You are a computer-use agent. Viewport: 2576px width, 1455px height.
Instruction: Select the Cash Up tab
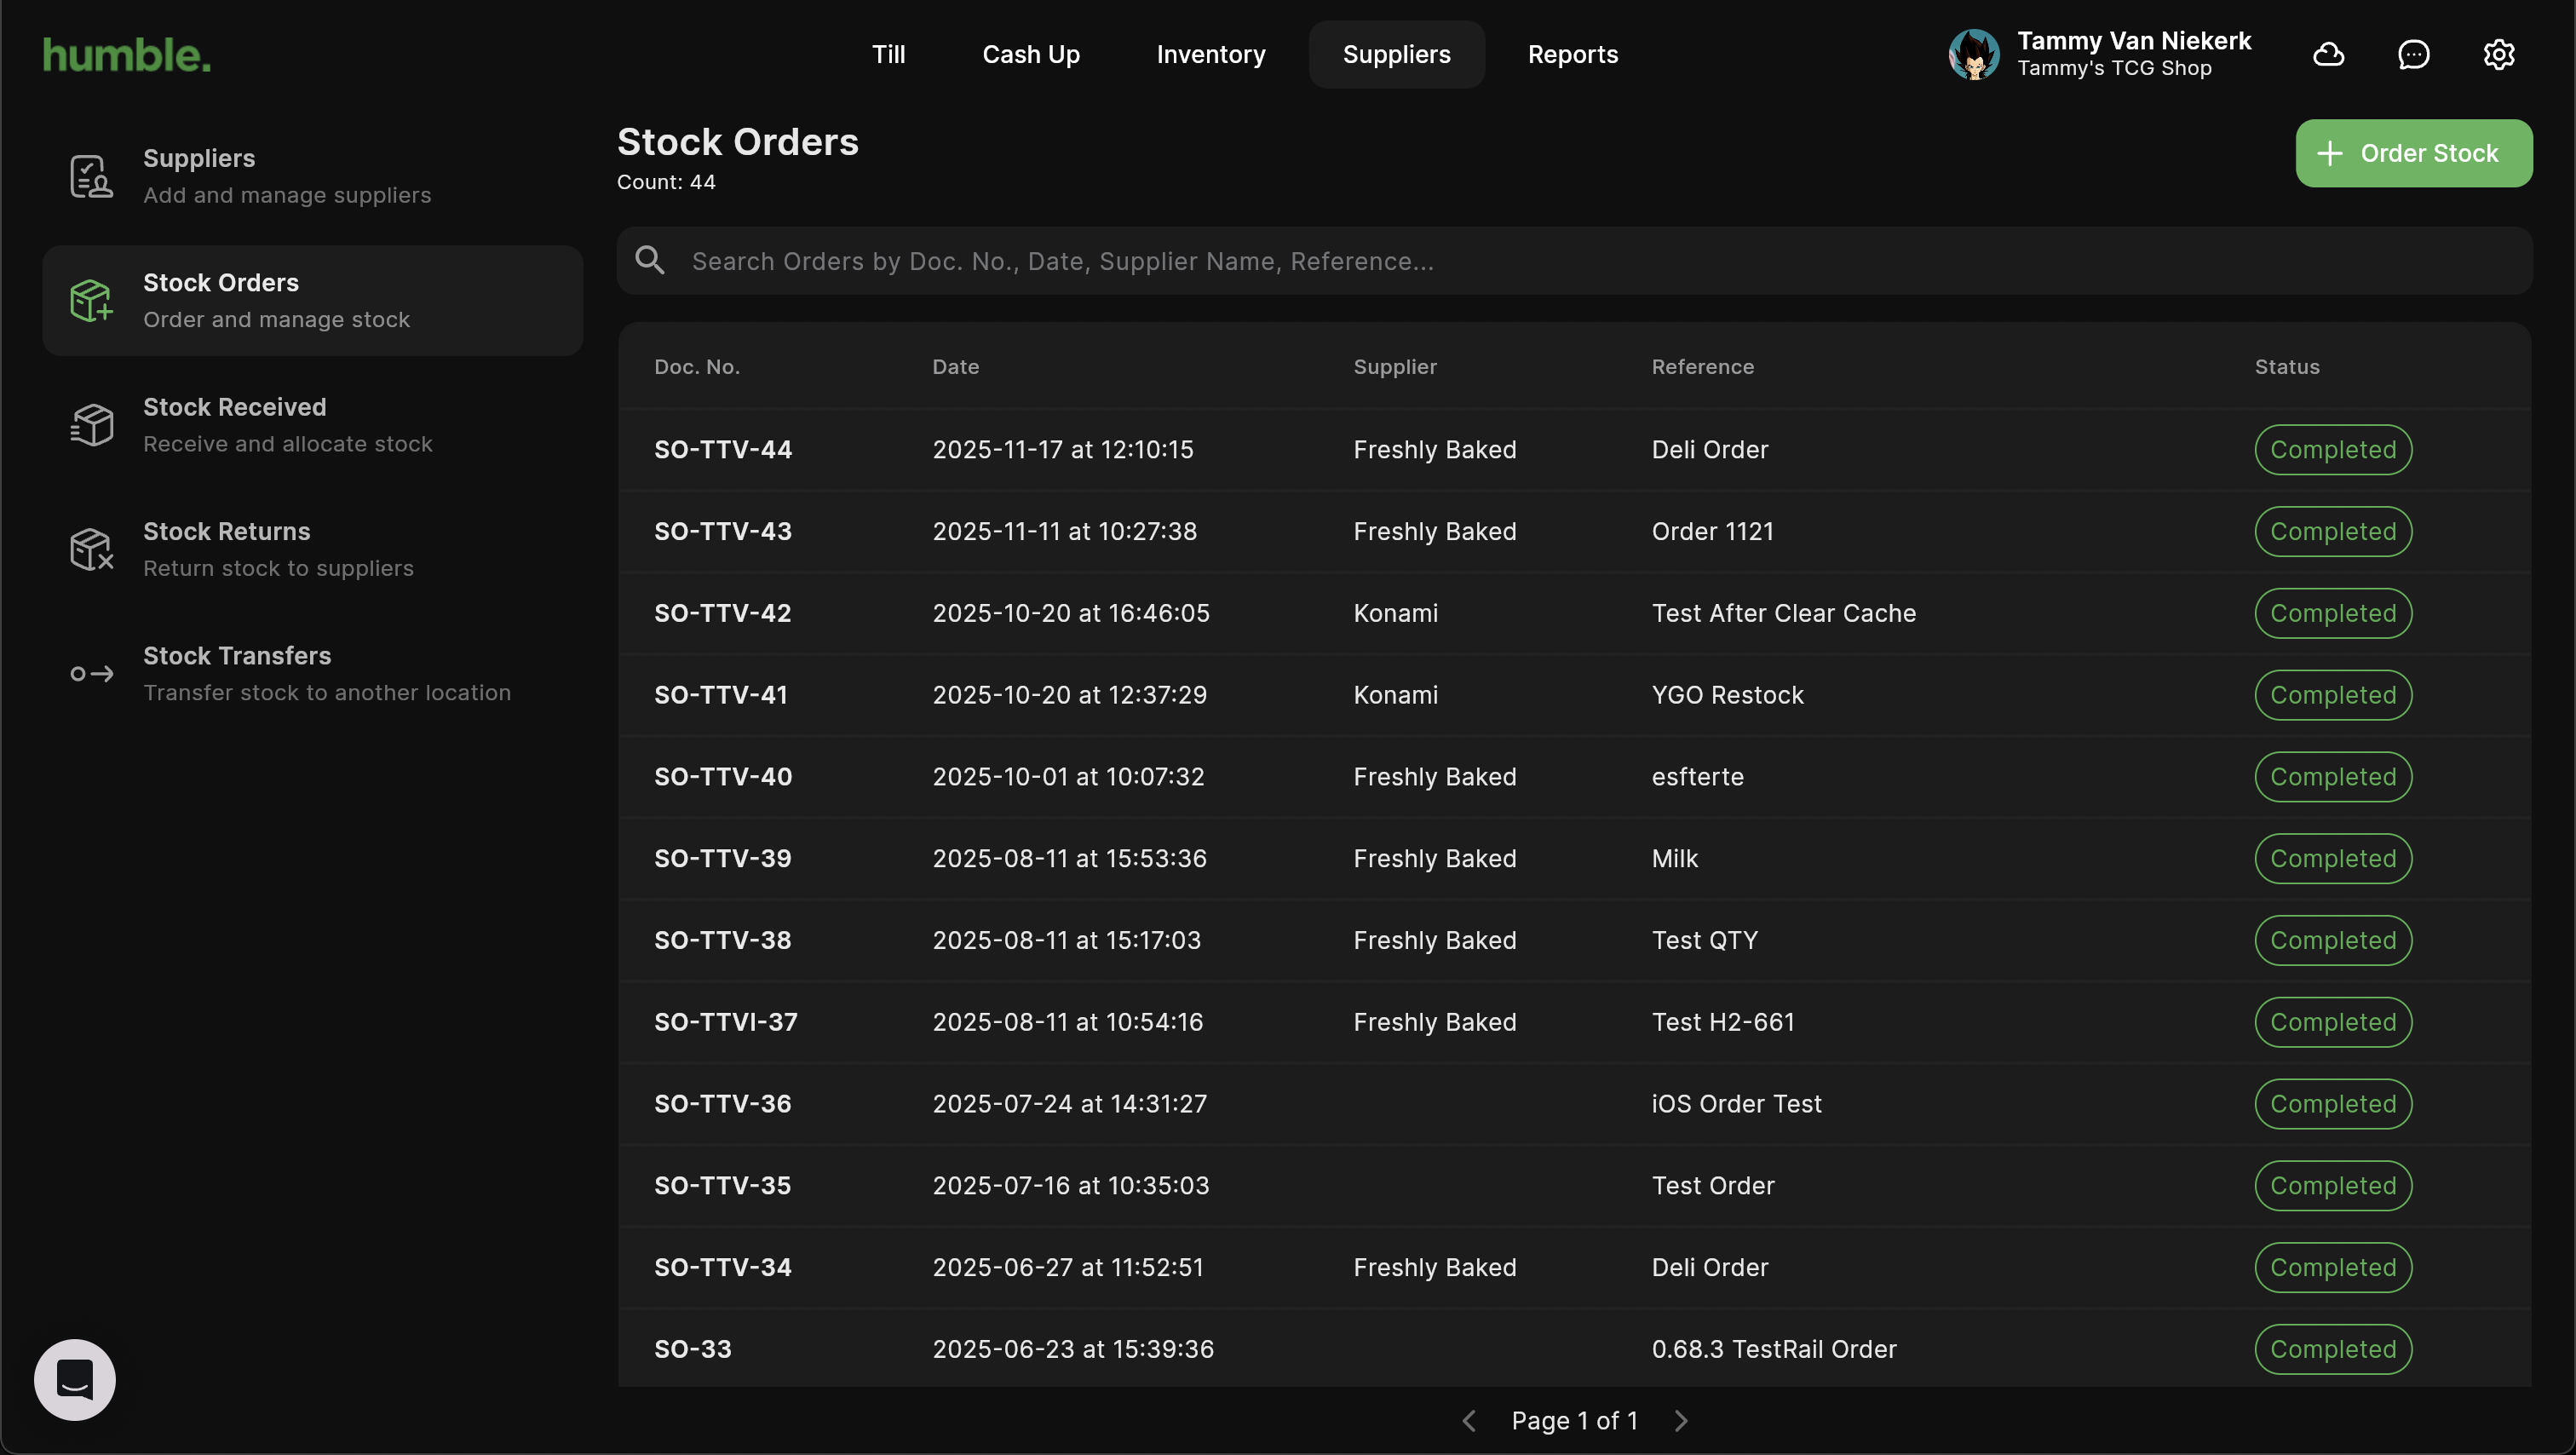click(1030, 54)
